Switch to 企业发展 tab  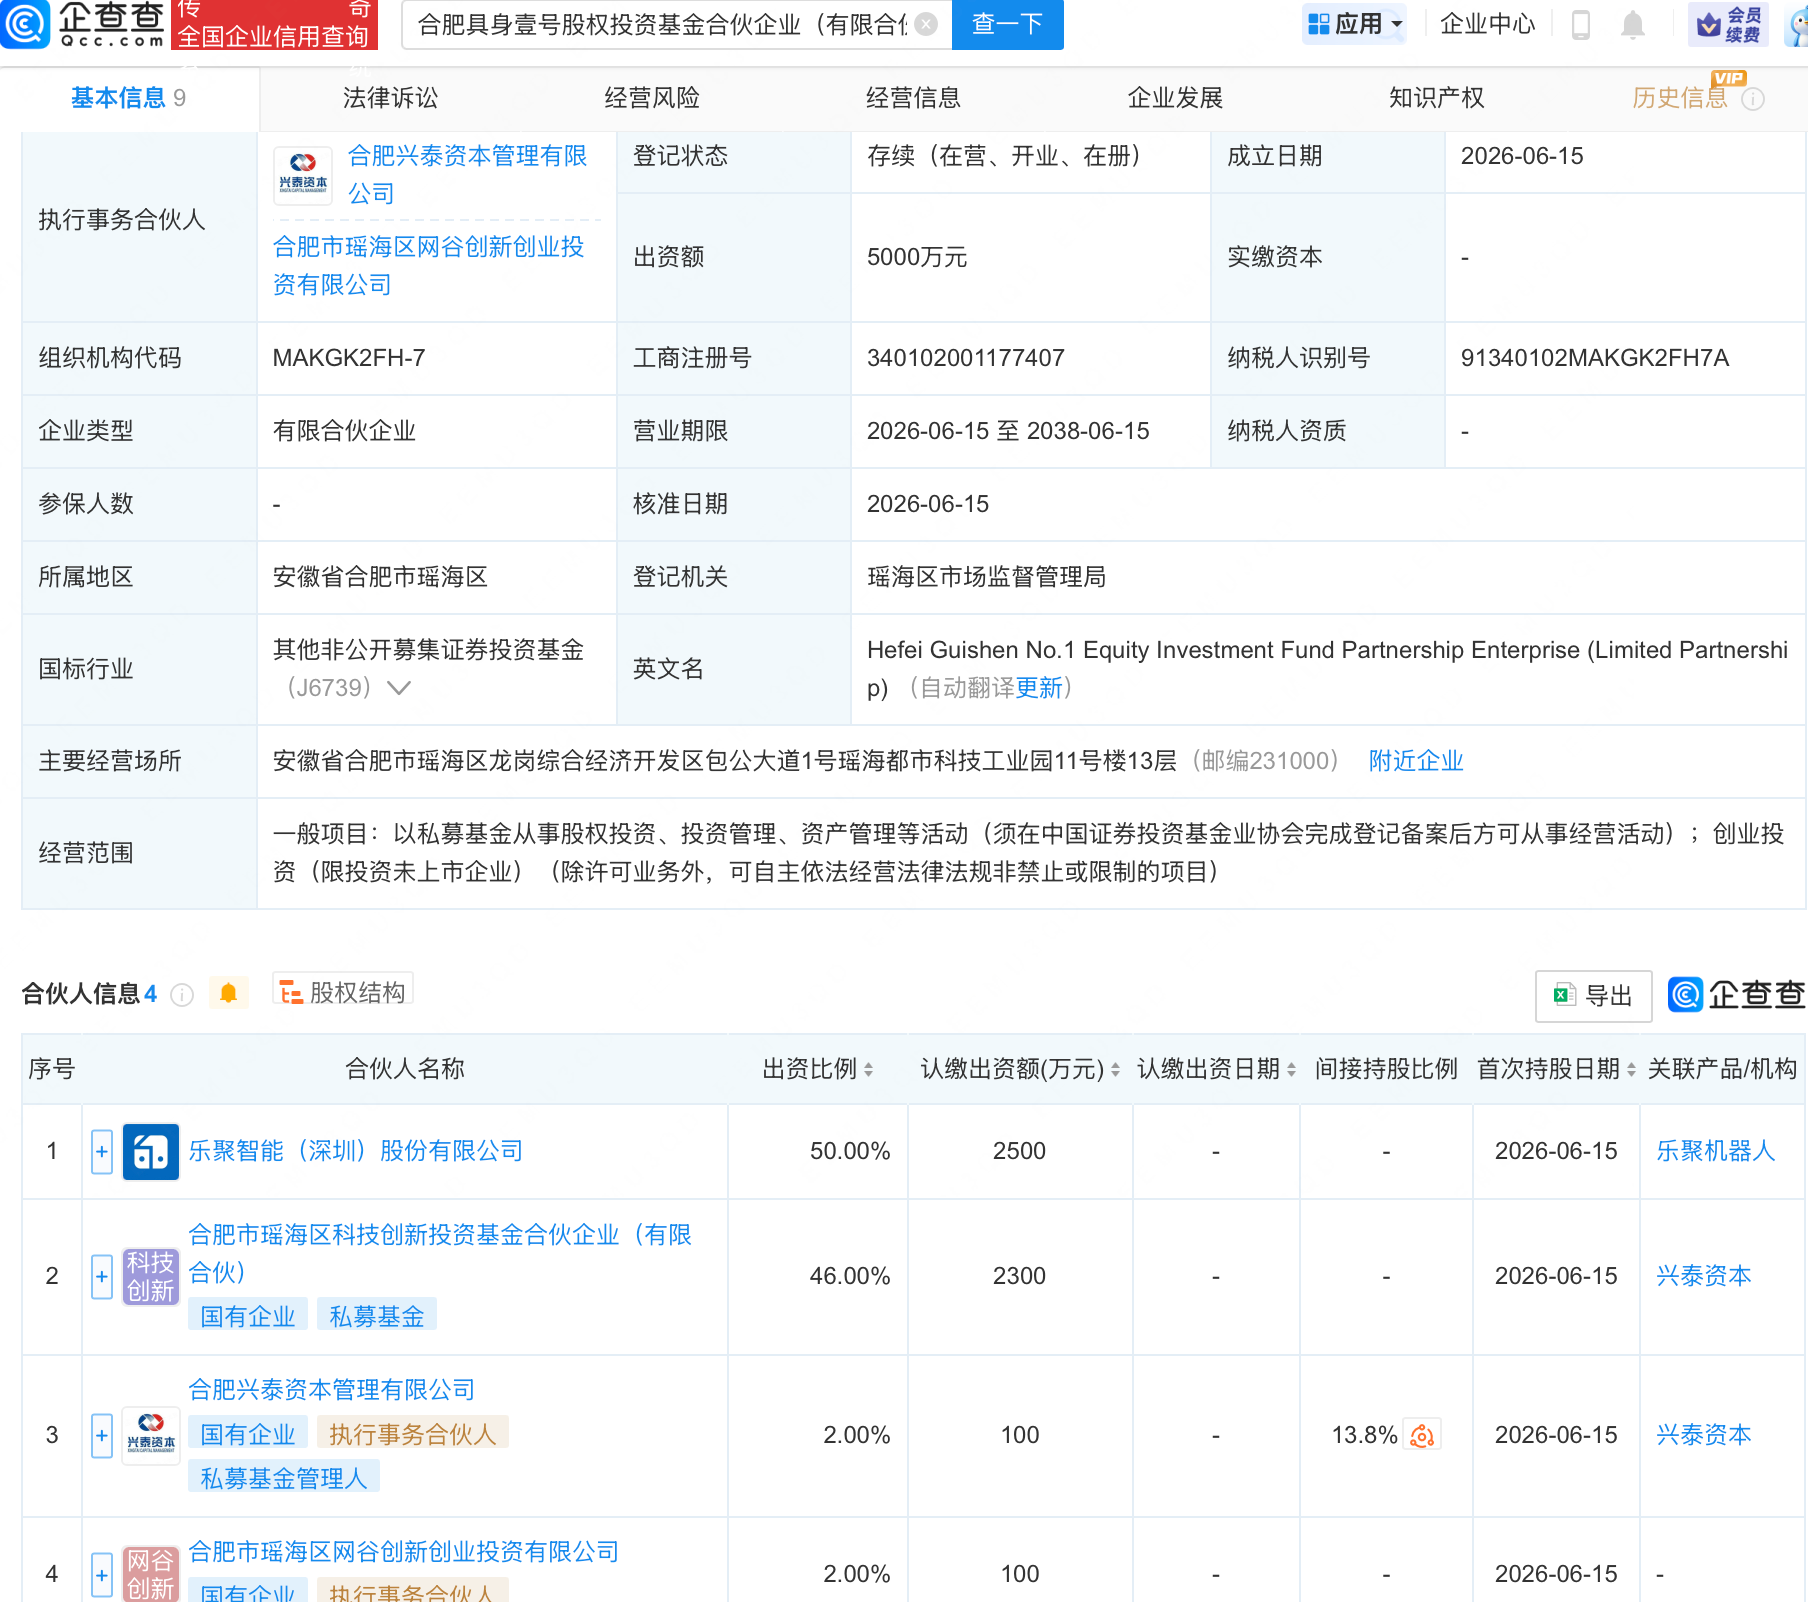(1175, 98)
